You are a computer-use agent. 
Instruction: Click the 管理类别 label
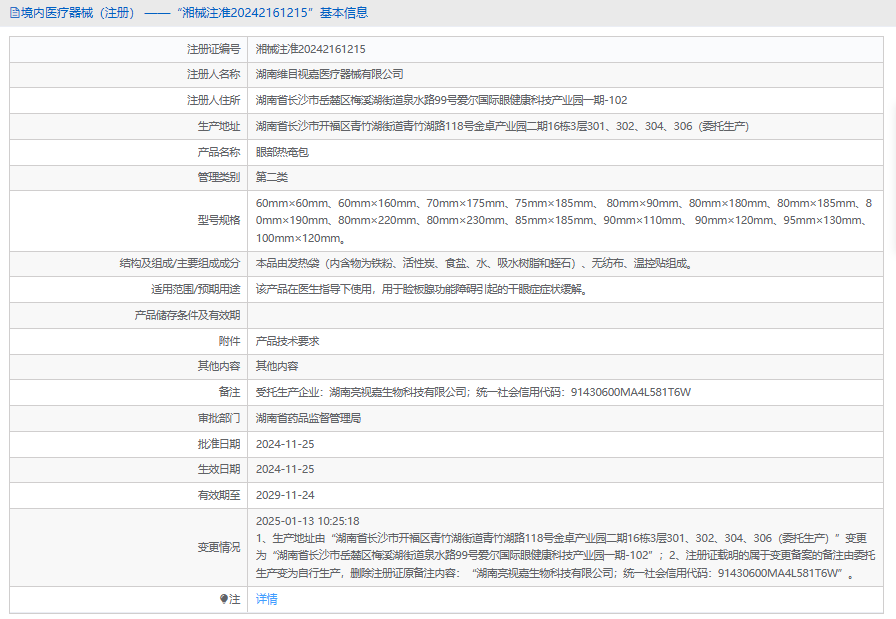coord(219,177)
